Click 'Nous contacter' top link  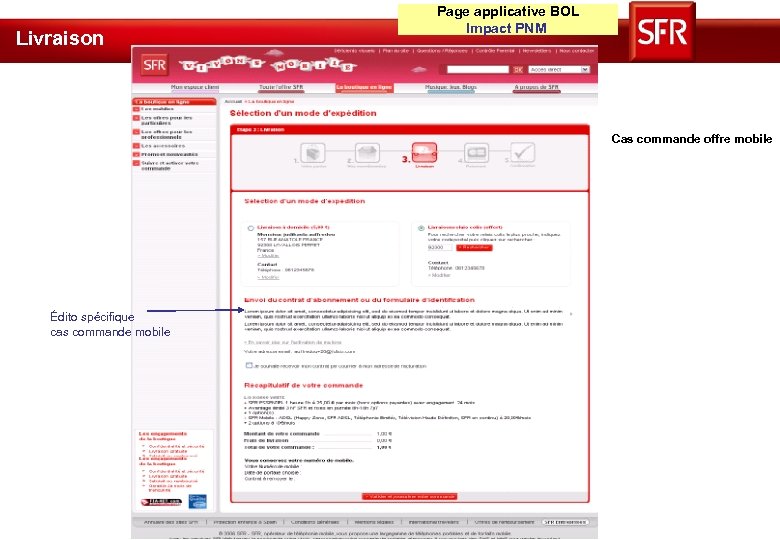click(577, 51)
